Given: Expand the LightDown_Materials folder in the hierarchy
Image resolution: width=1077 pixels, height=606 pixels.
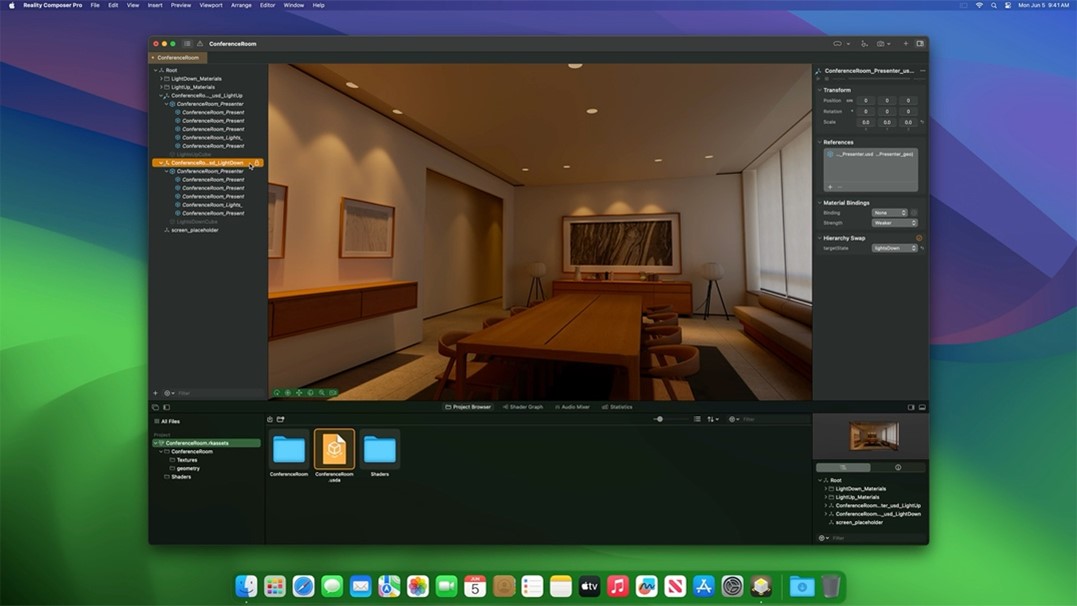Looking at the screenshot, I should coord(161,79).
